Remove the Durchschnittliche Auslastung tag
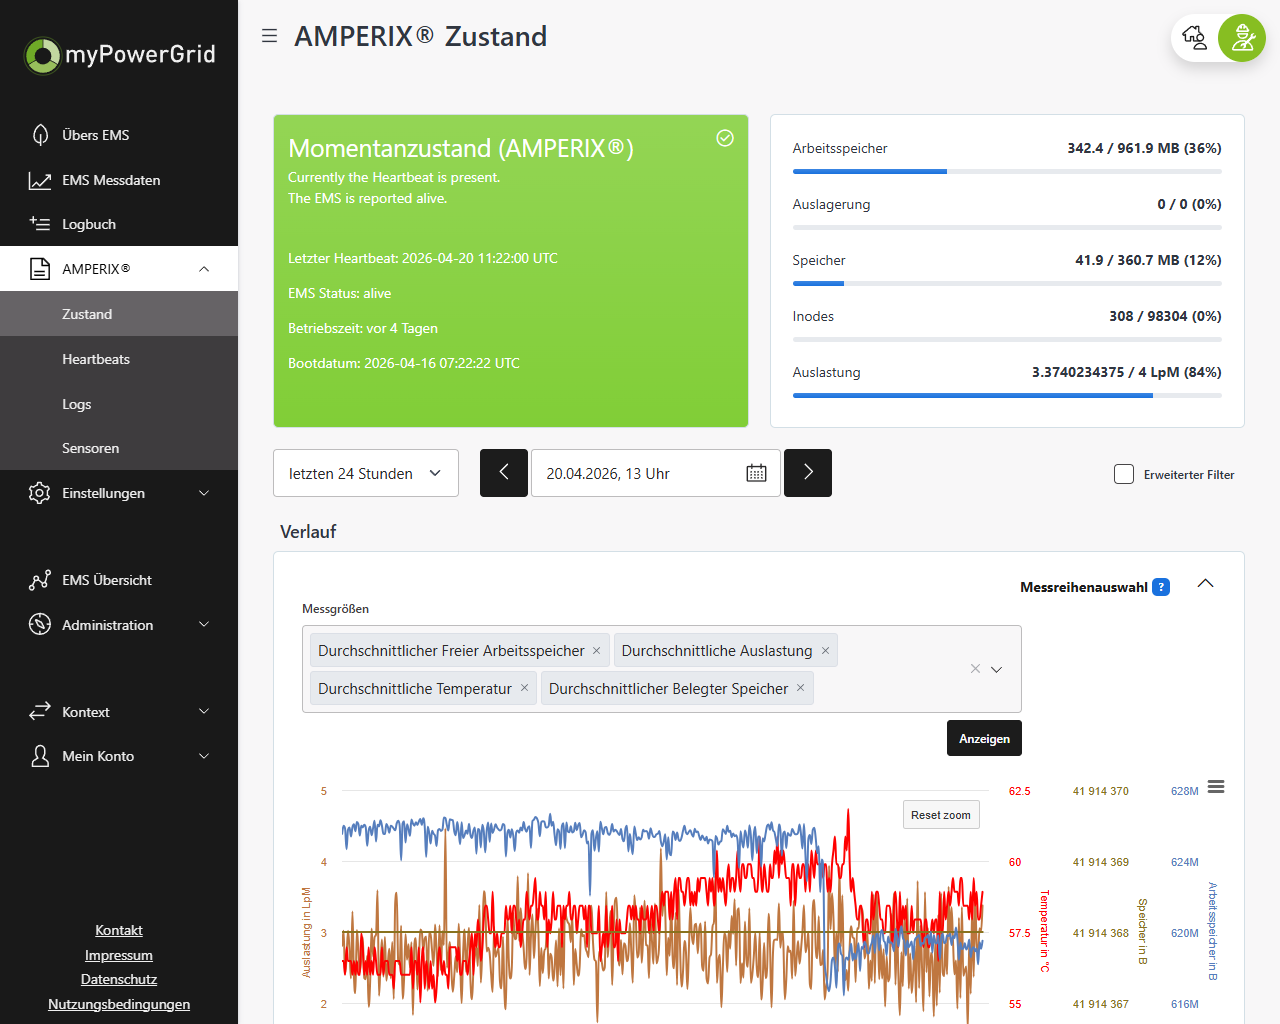This screenshot has height=1024, width=1280. 825,650
